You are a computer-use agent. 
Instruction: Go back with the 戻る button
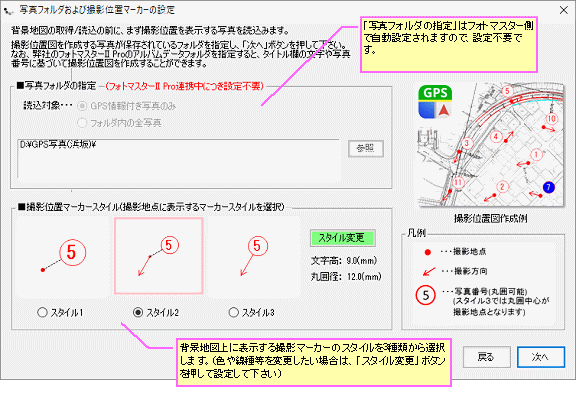[486, 356]
